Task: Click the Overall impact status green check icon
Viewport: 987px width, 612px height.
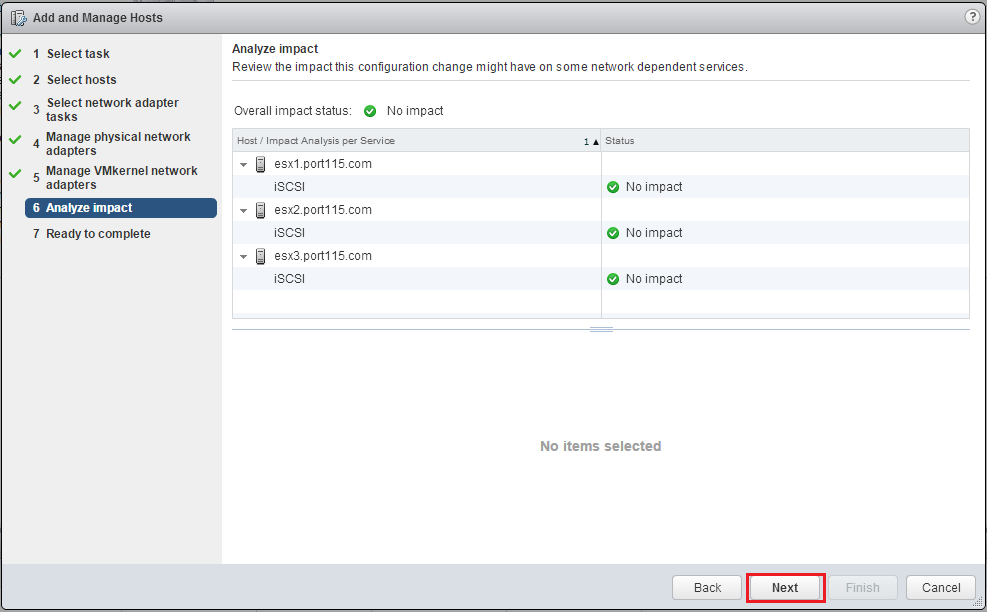Action: (369, 111)
